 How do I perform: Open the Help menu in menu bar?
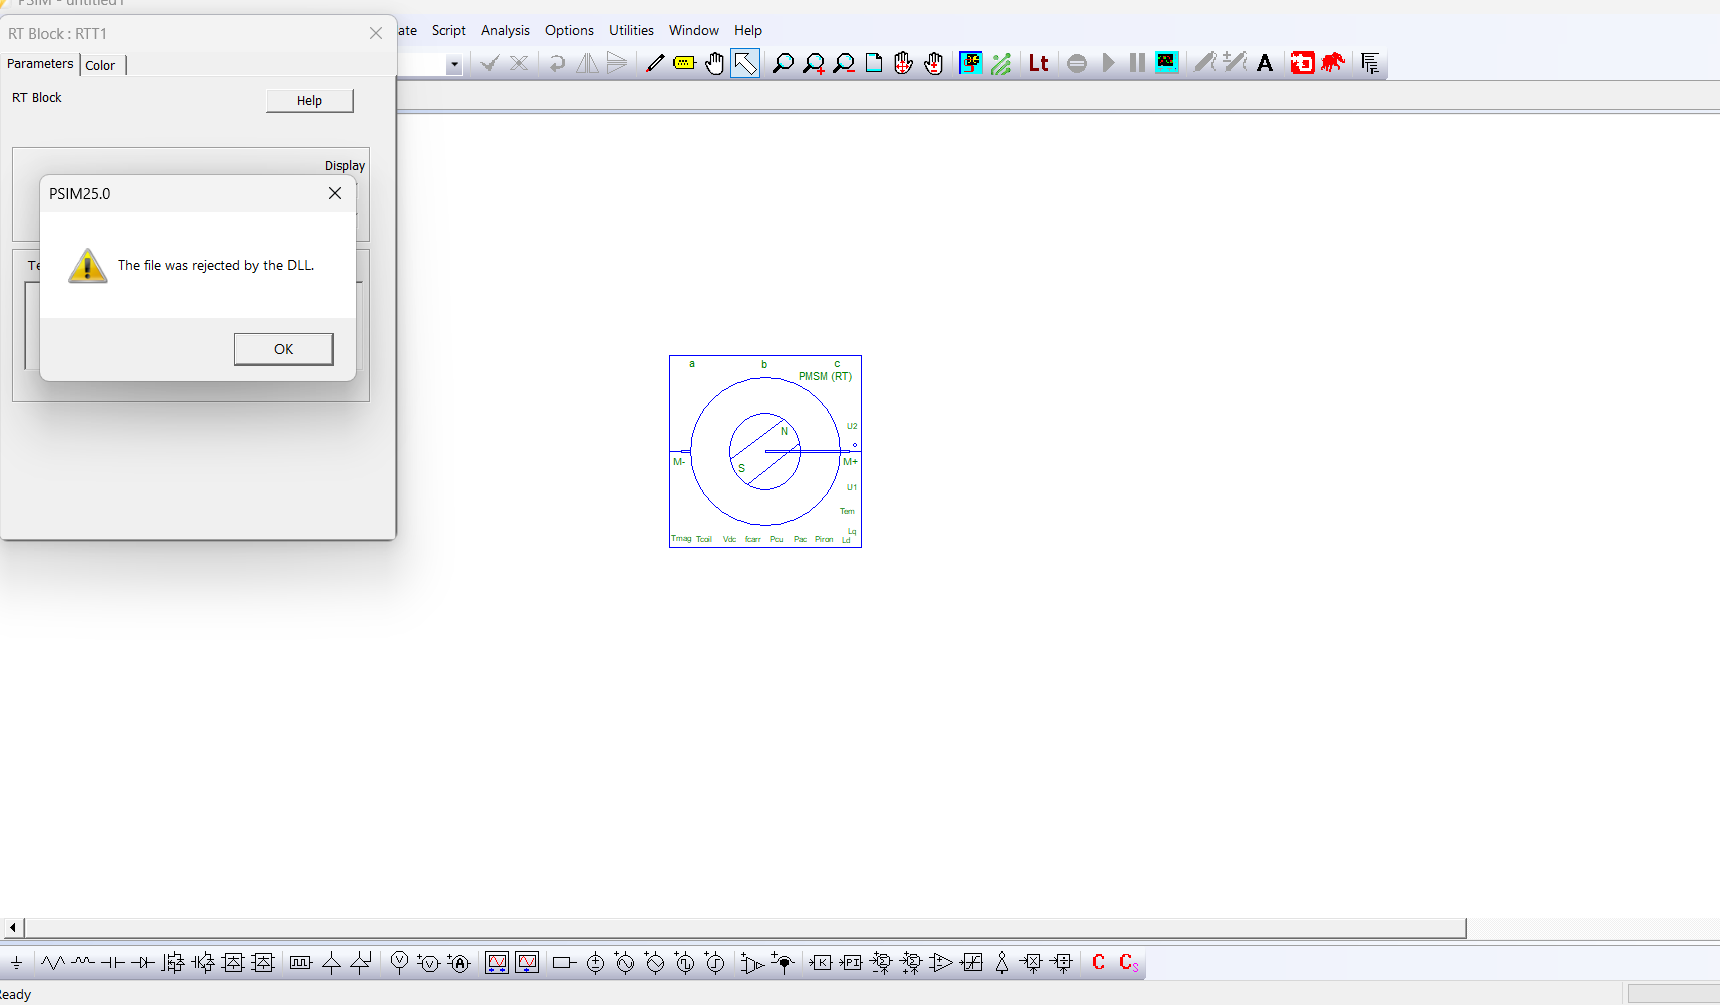[x=748, y=31]
